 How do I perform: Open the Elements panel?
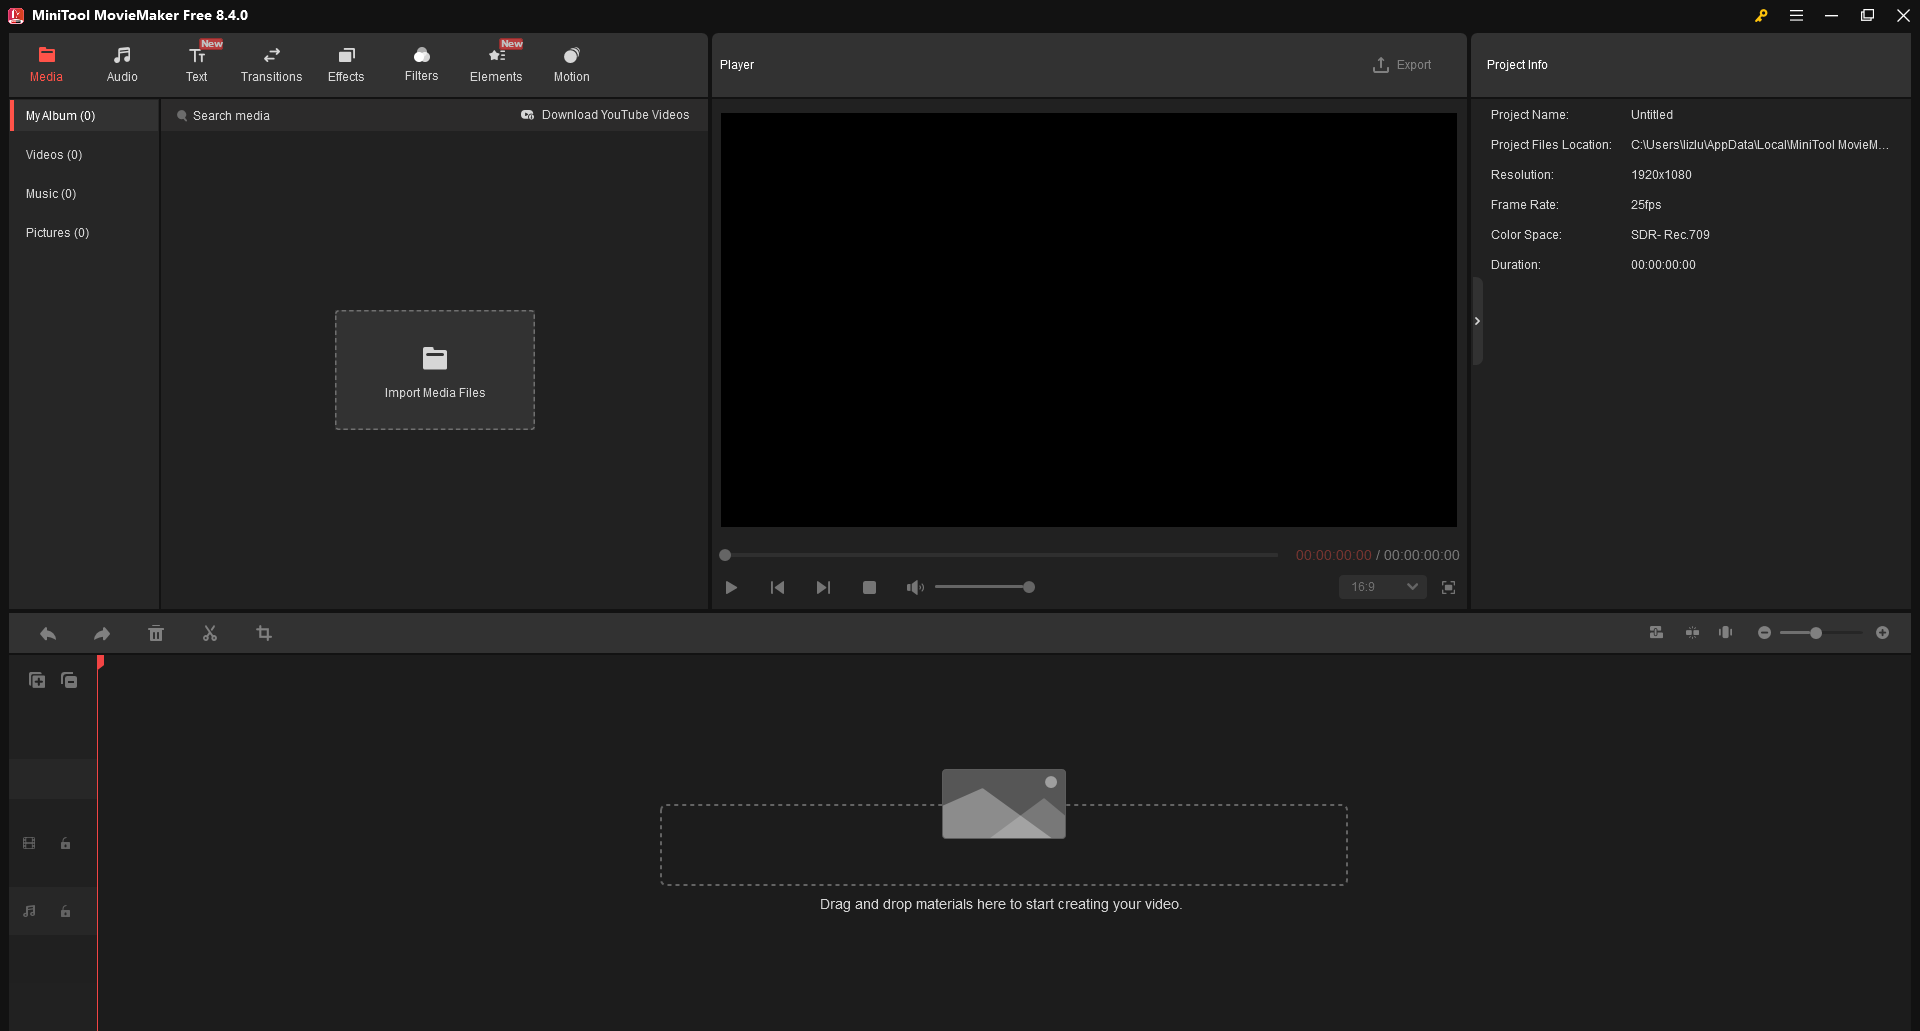pyautogui.click(x=496, y=63)
